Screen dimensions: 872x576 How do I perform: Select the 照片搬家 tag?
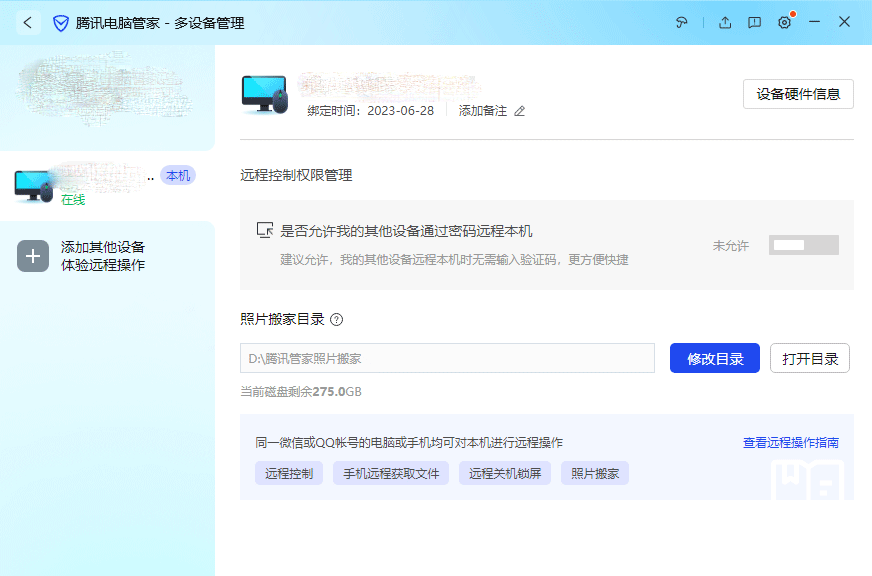coord(595,474)
